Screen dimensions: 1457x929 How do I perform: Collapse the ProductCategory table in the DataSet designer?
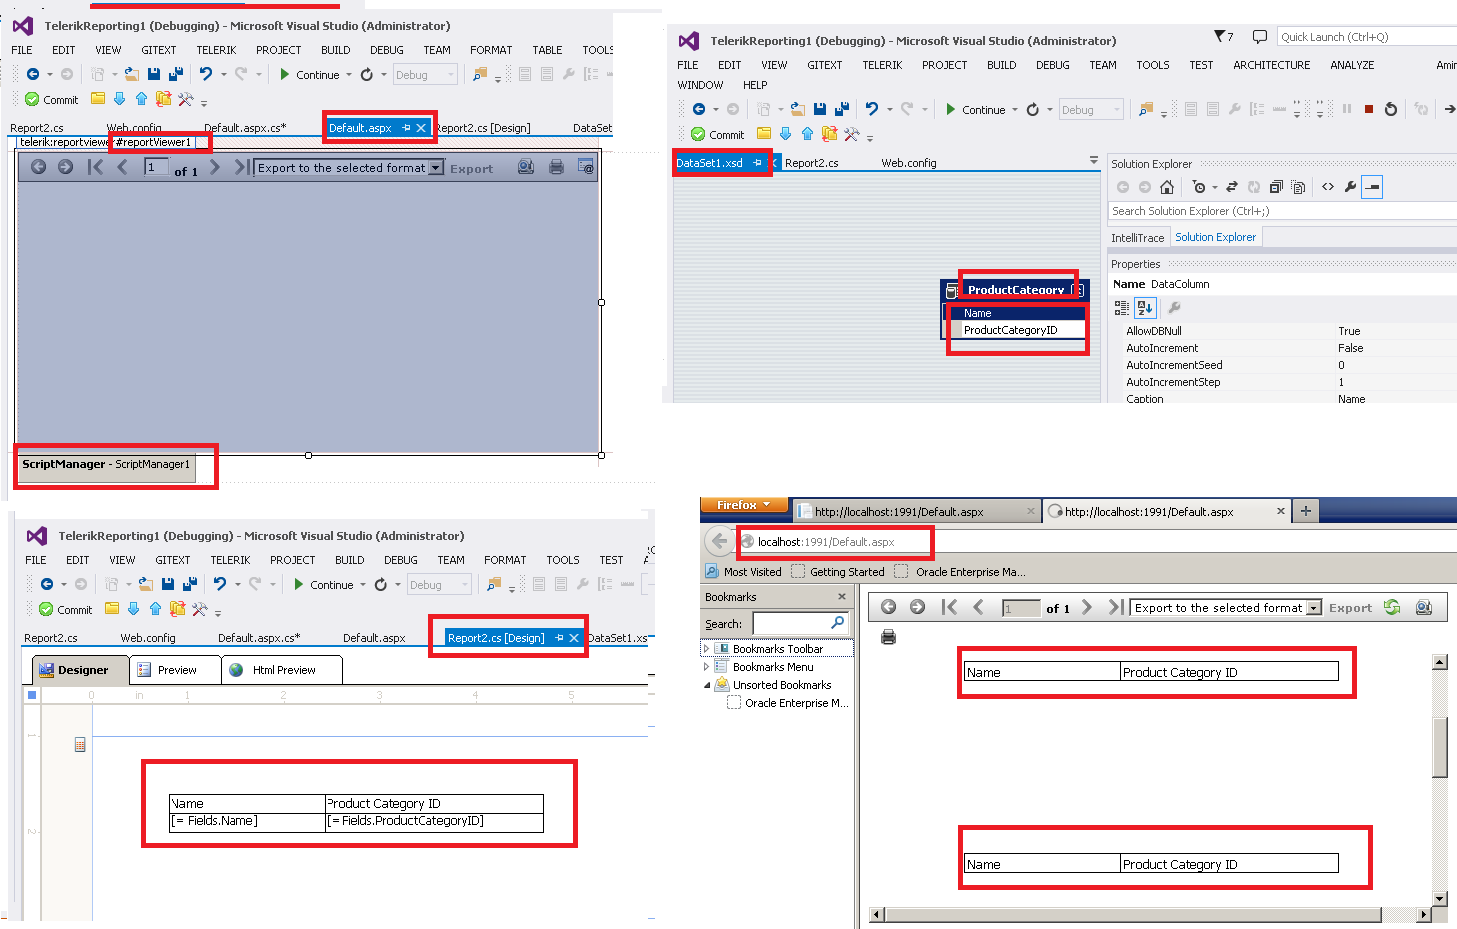click(x=1077, y=290)
